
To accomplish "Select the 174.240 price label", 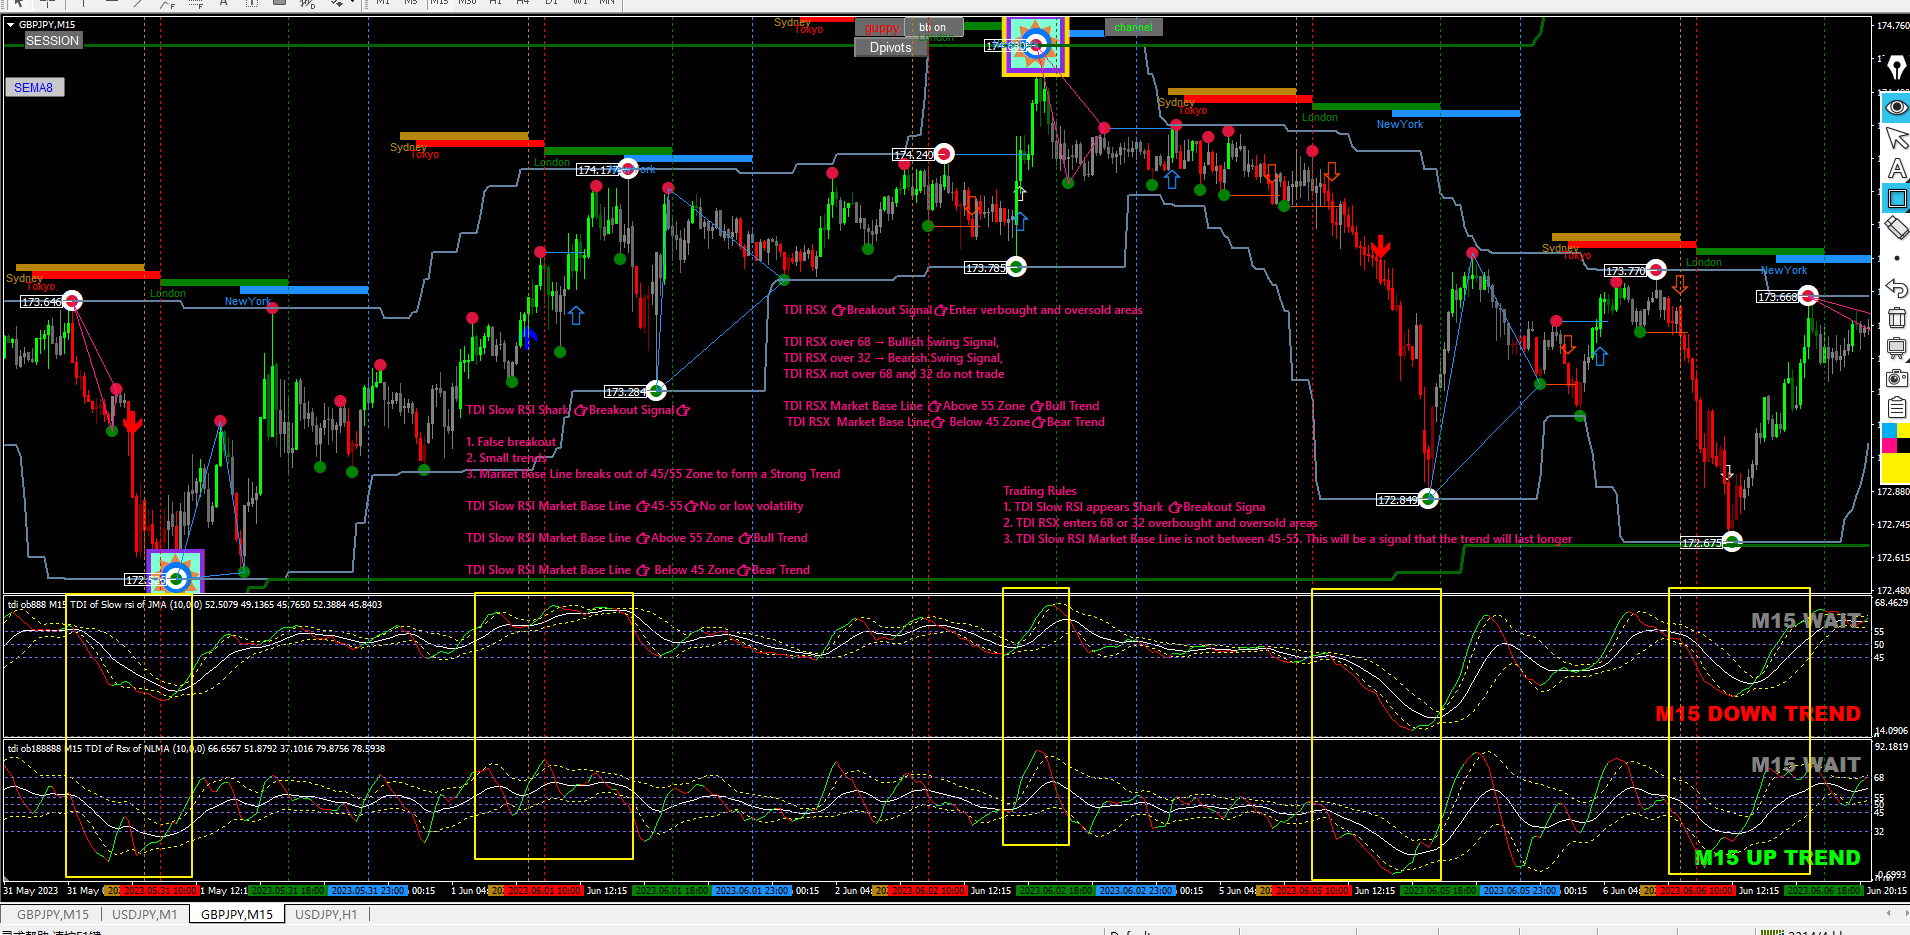I will pos(913,155).
